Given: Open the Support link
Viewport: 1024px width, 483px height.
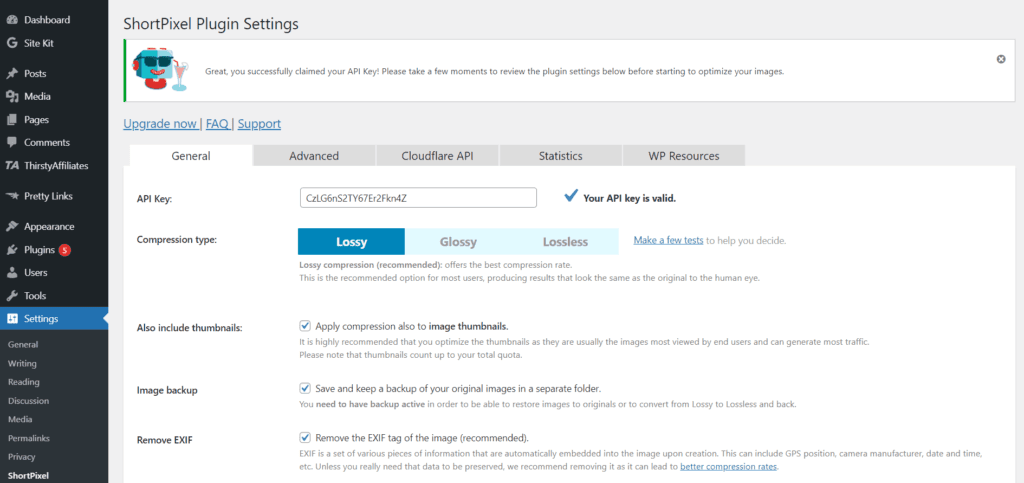Looking at the screenshot, I should [259, 124].
